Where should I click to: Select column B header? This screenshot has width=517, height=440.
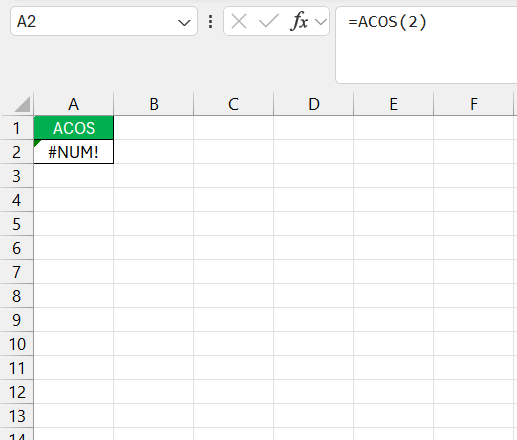coord(154,104)
